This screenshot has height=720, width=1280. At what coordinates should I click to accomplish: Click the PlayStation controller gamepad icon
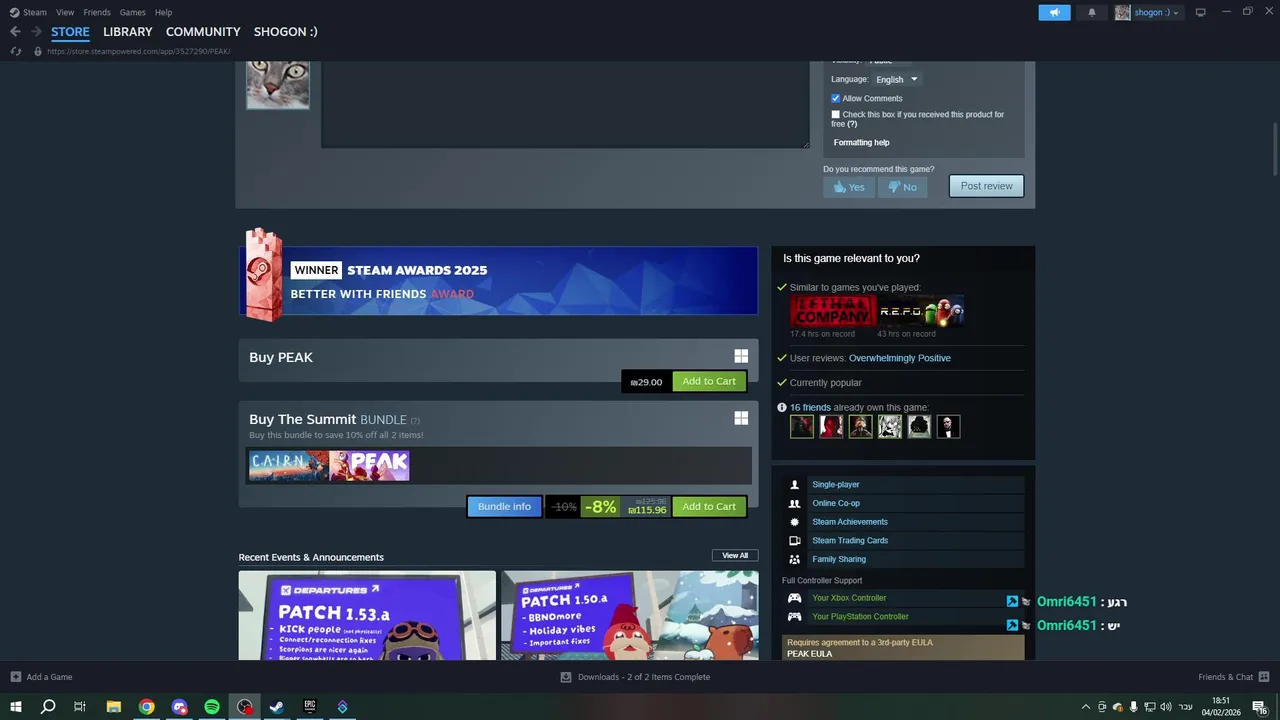[x=794, y=617]
